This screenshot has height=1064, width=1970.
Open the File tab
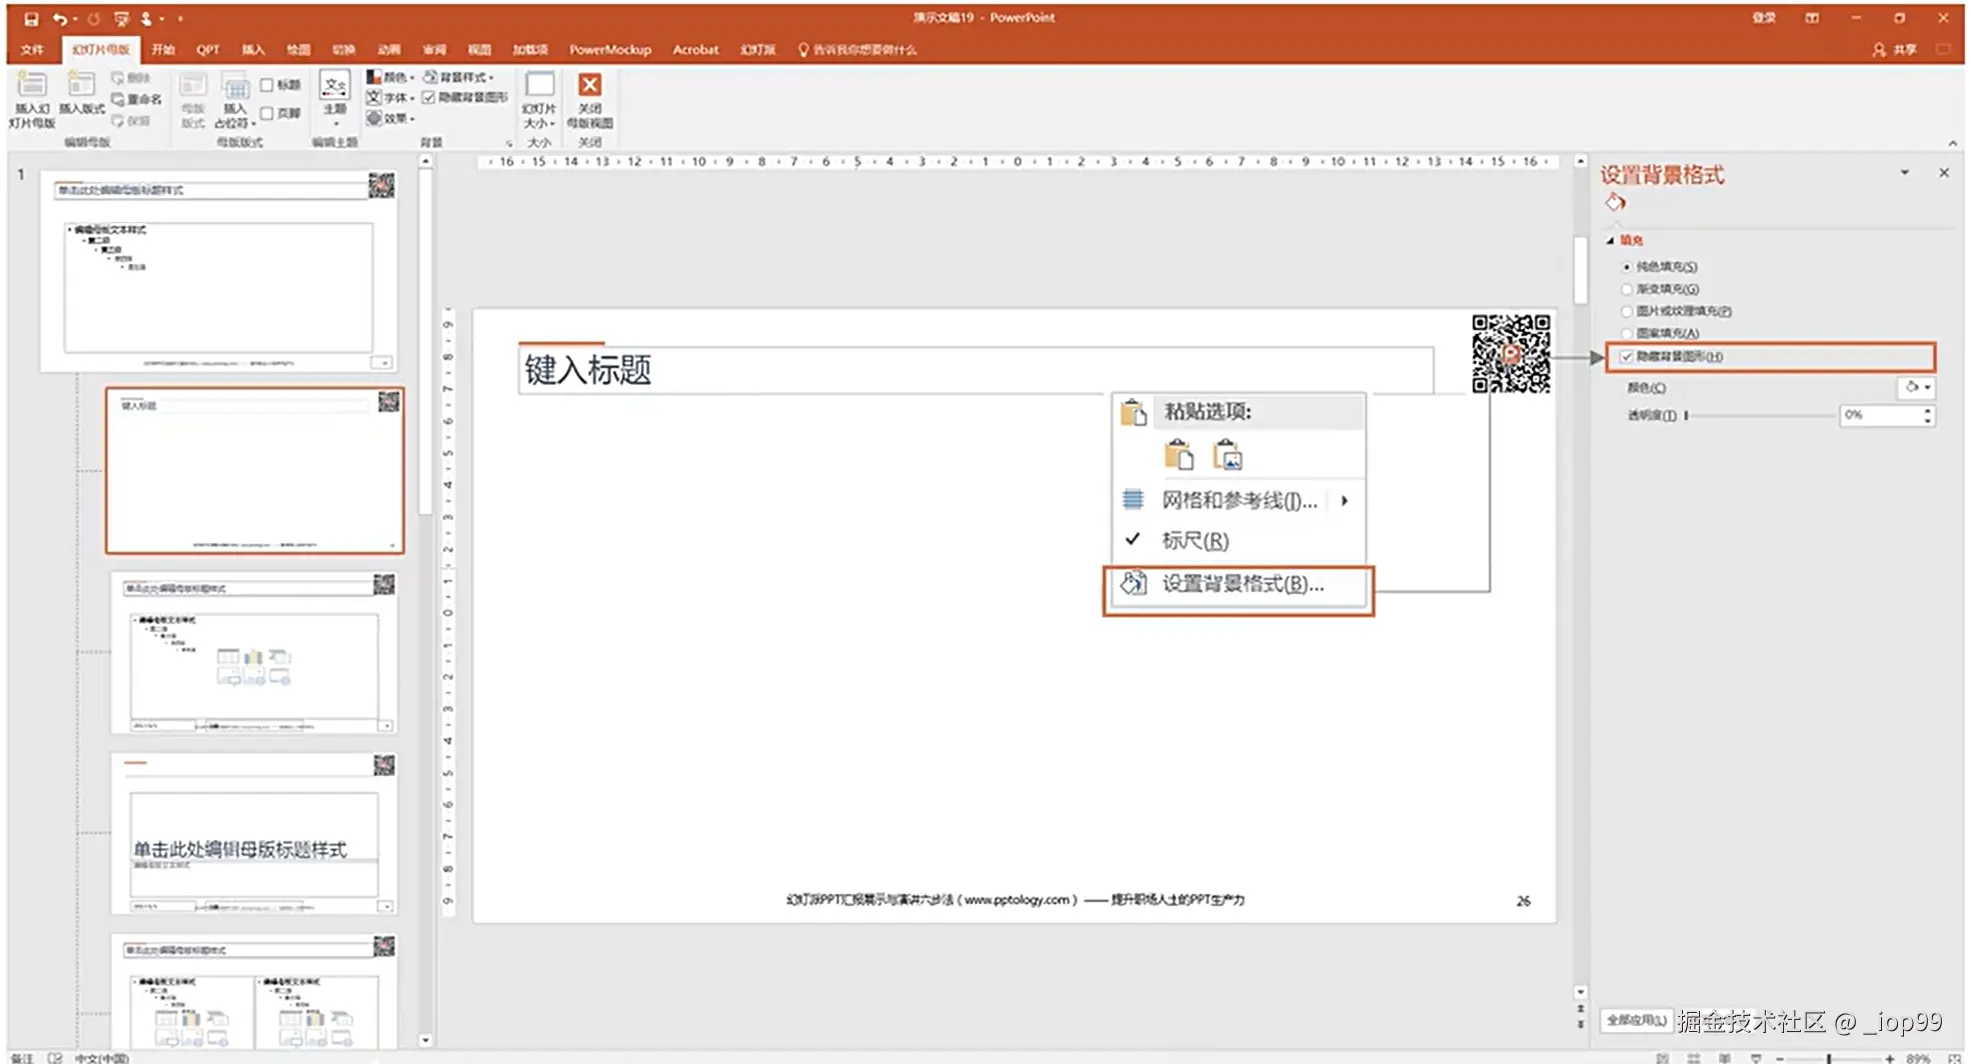pyautogui.click(x=32, y=49)
